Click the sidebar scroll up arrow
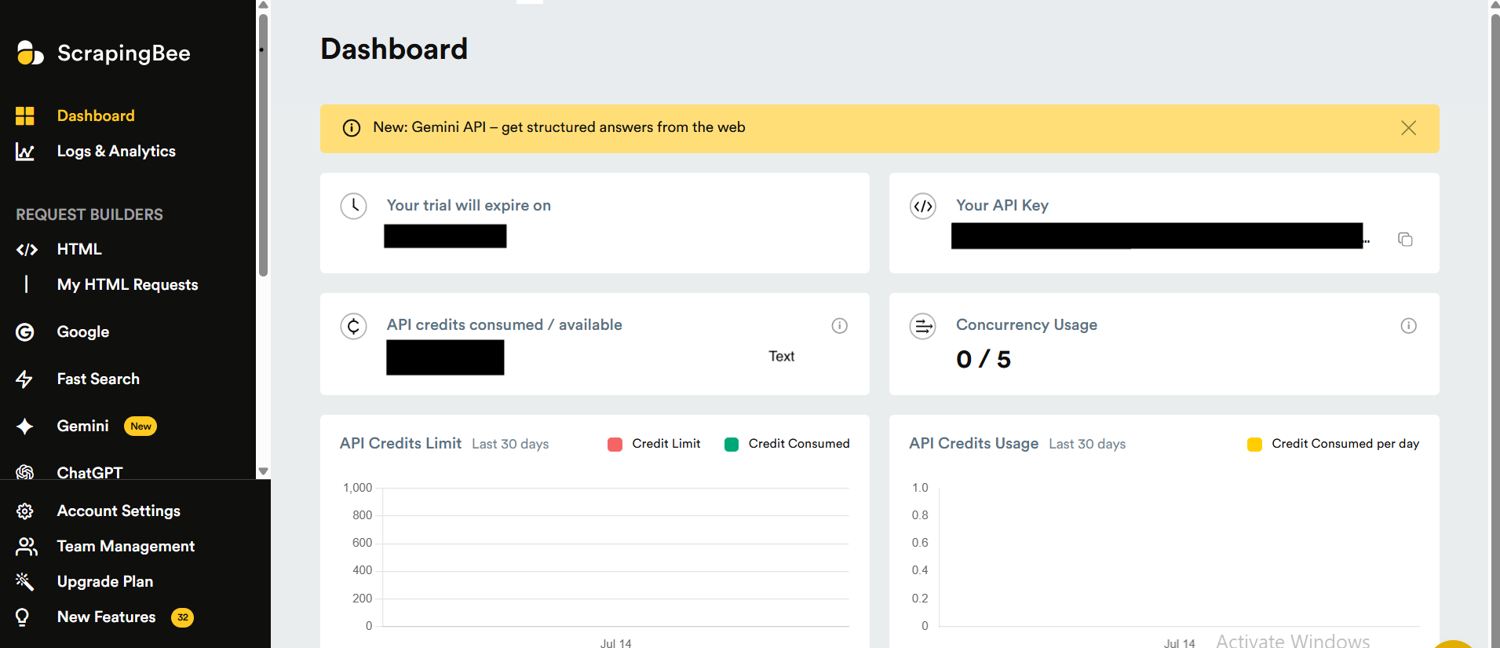 263,6
